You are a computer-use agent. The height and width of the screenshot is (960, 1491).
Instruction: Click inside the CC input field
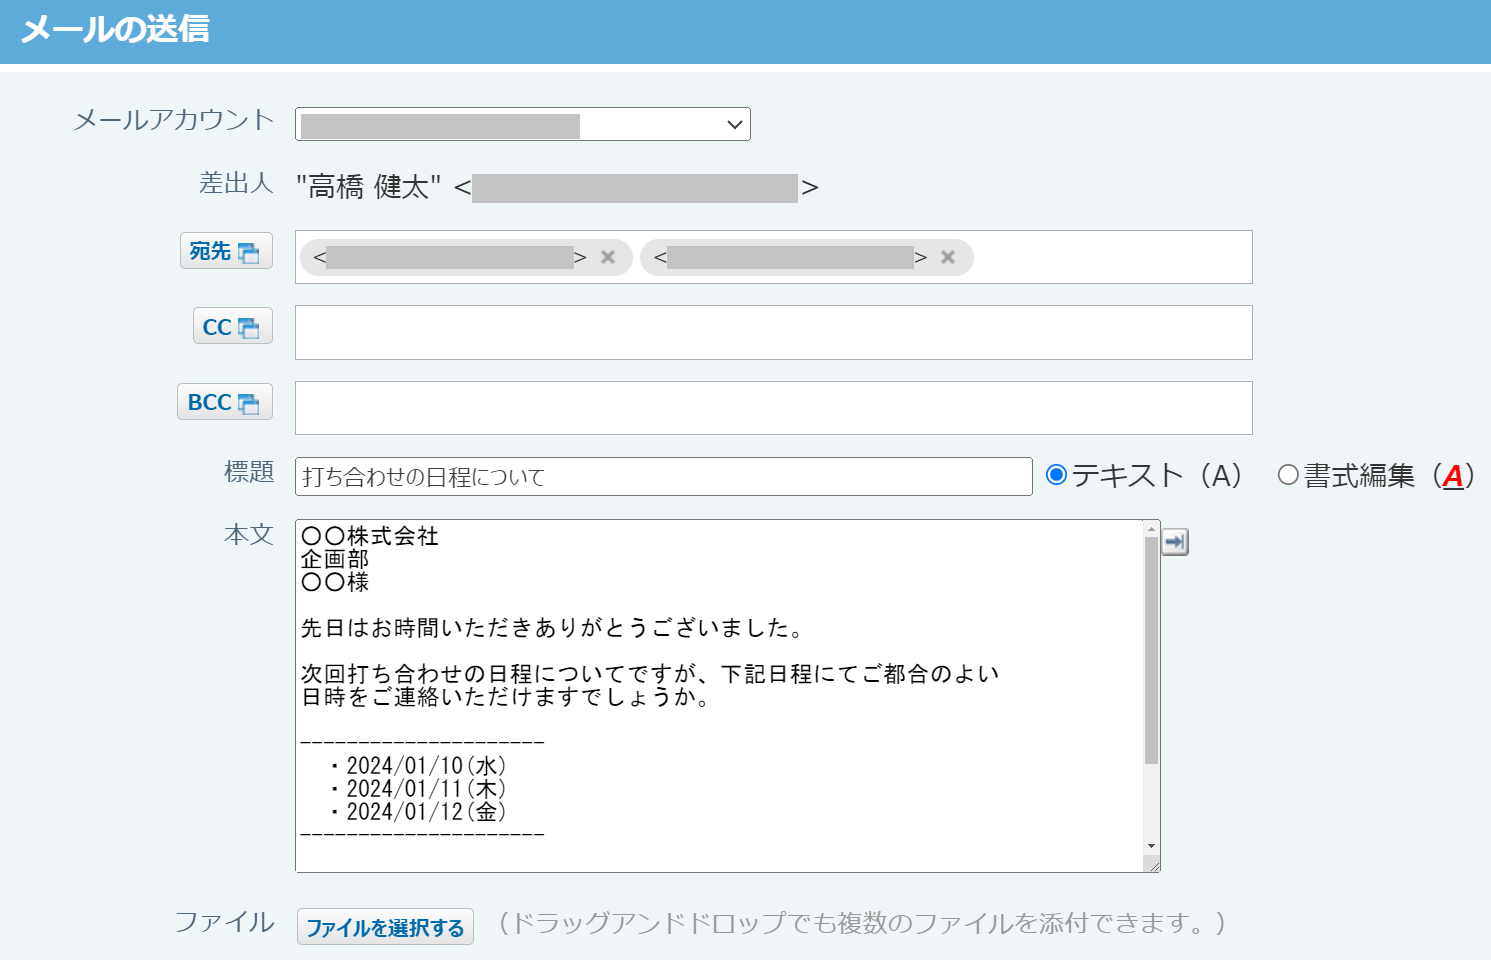[x=773, y=332]
